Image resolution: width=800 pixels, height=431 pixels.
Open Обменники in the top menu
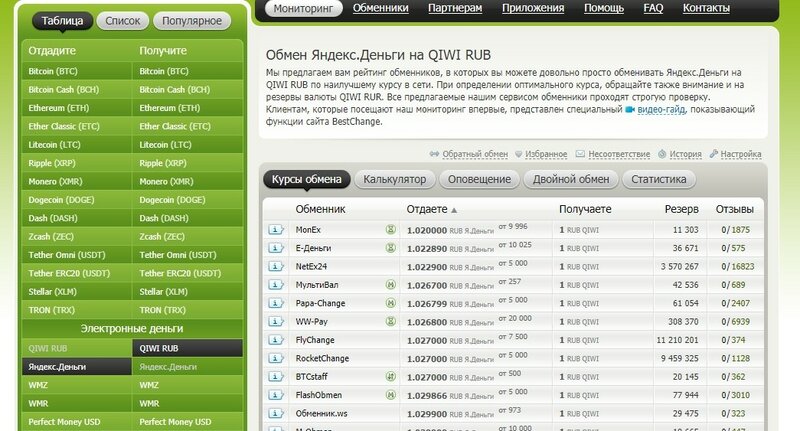[381, 8]
